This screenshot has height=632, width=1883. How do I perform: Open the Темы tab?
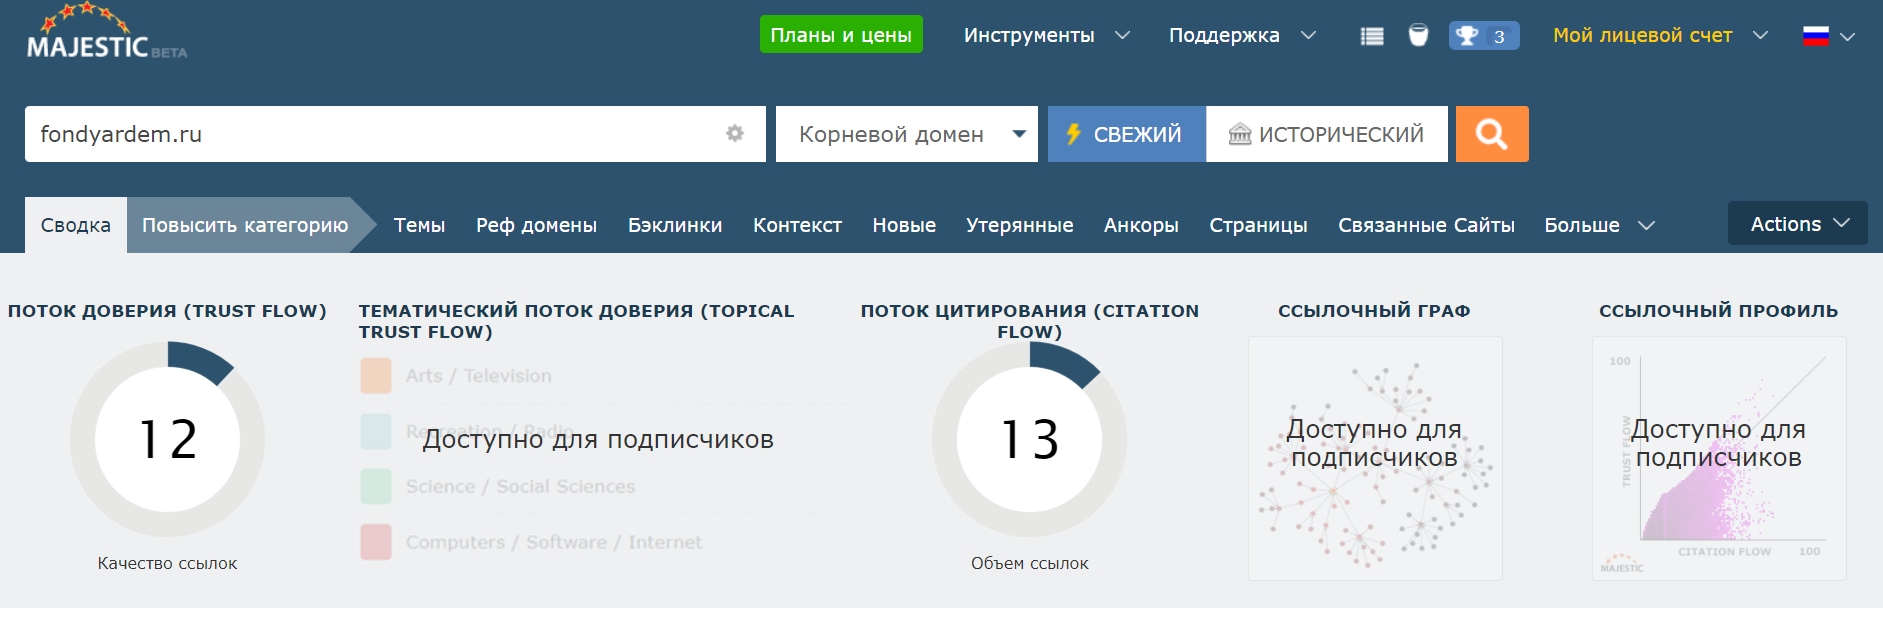tap(419, 225)
